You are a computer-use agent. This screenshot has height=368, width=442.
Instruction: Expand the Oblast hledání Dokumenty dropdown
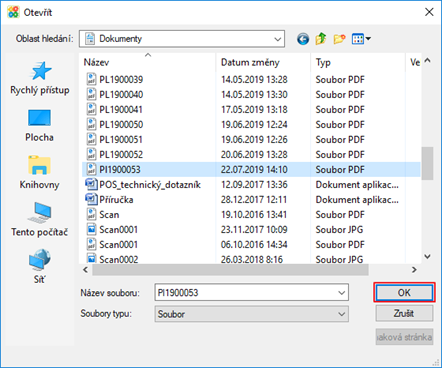277,39
